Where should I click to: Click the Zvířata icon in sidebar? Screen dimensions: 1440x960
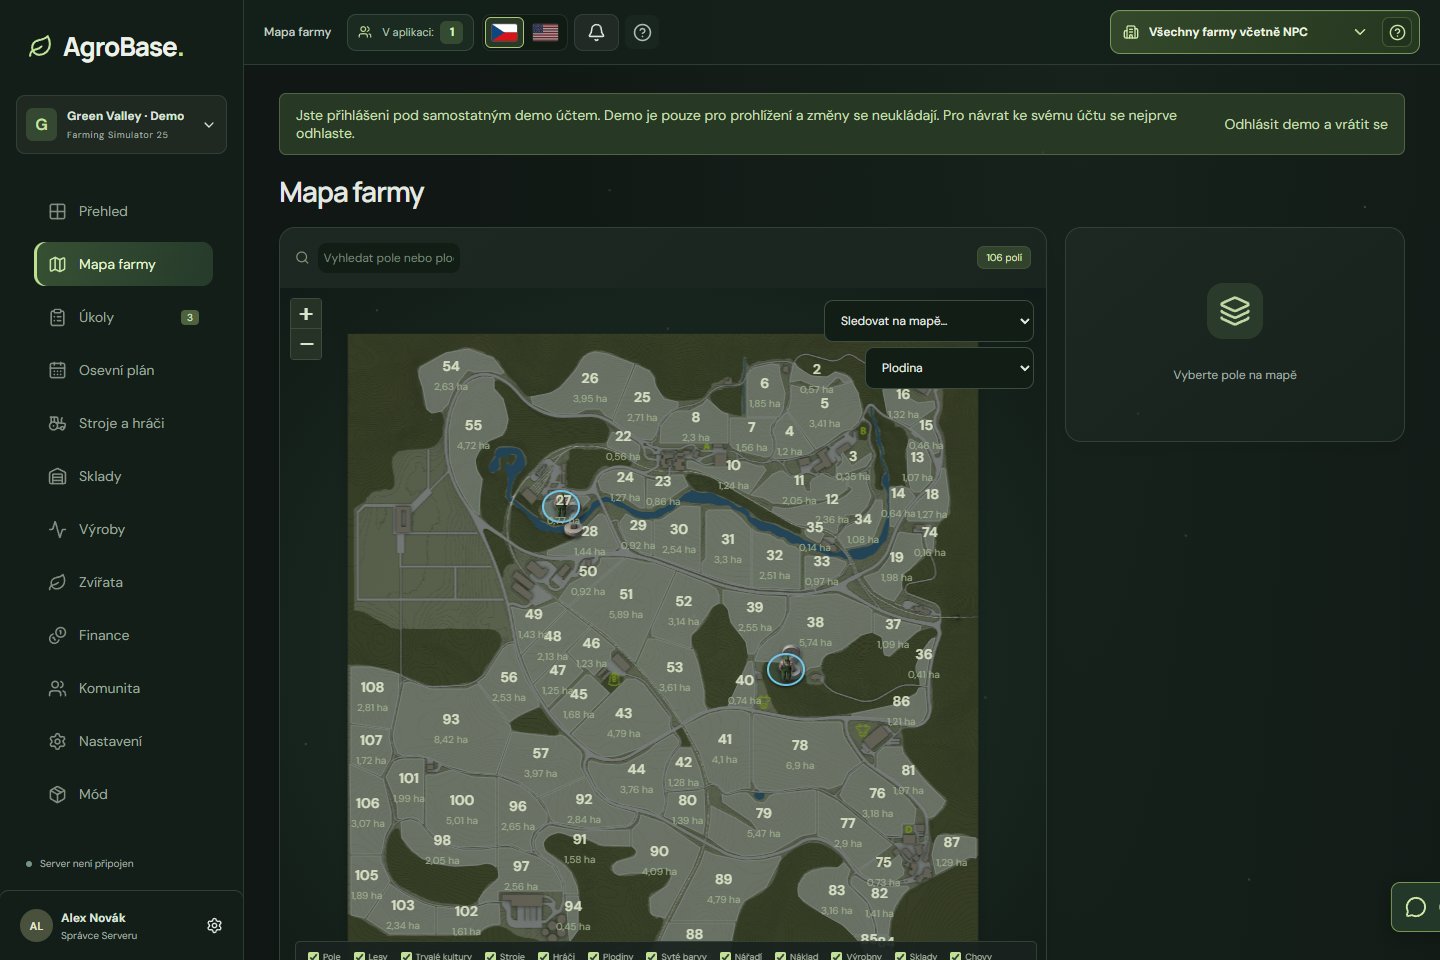tap(57, 582)
